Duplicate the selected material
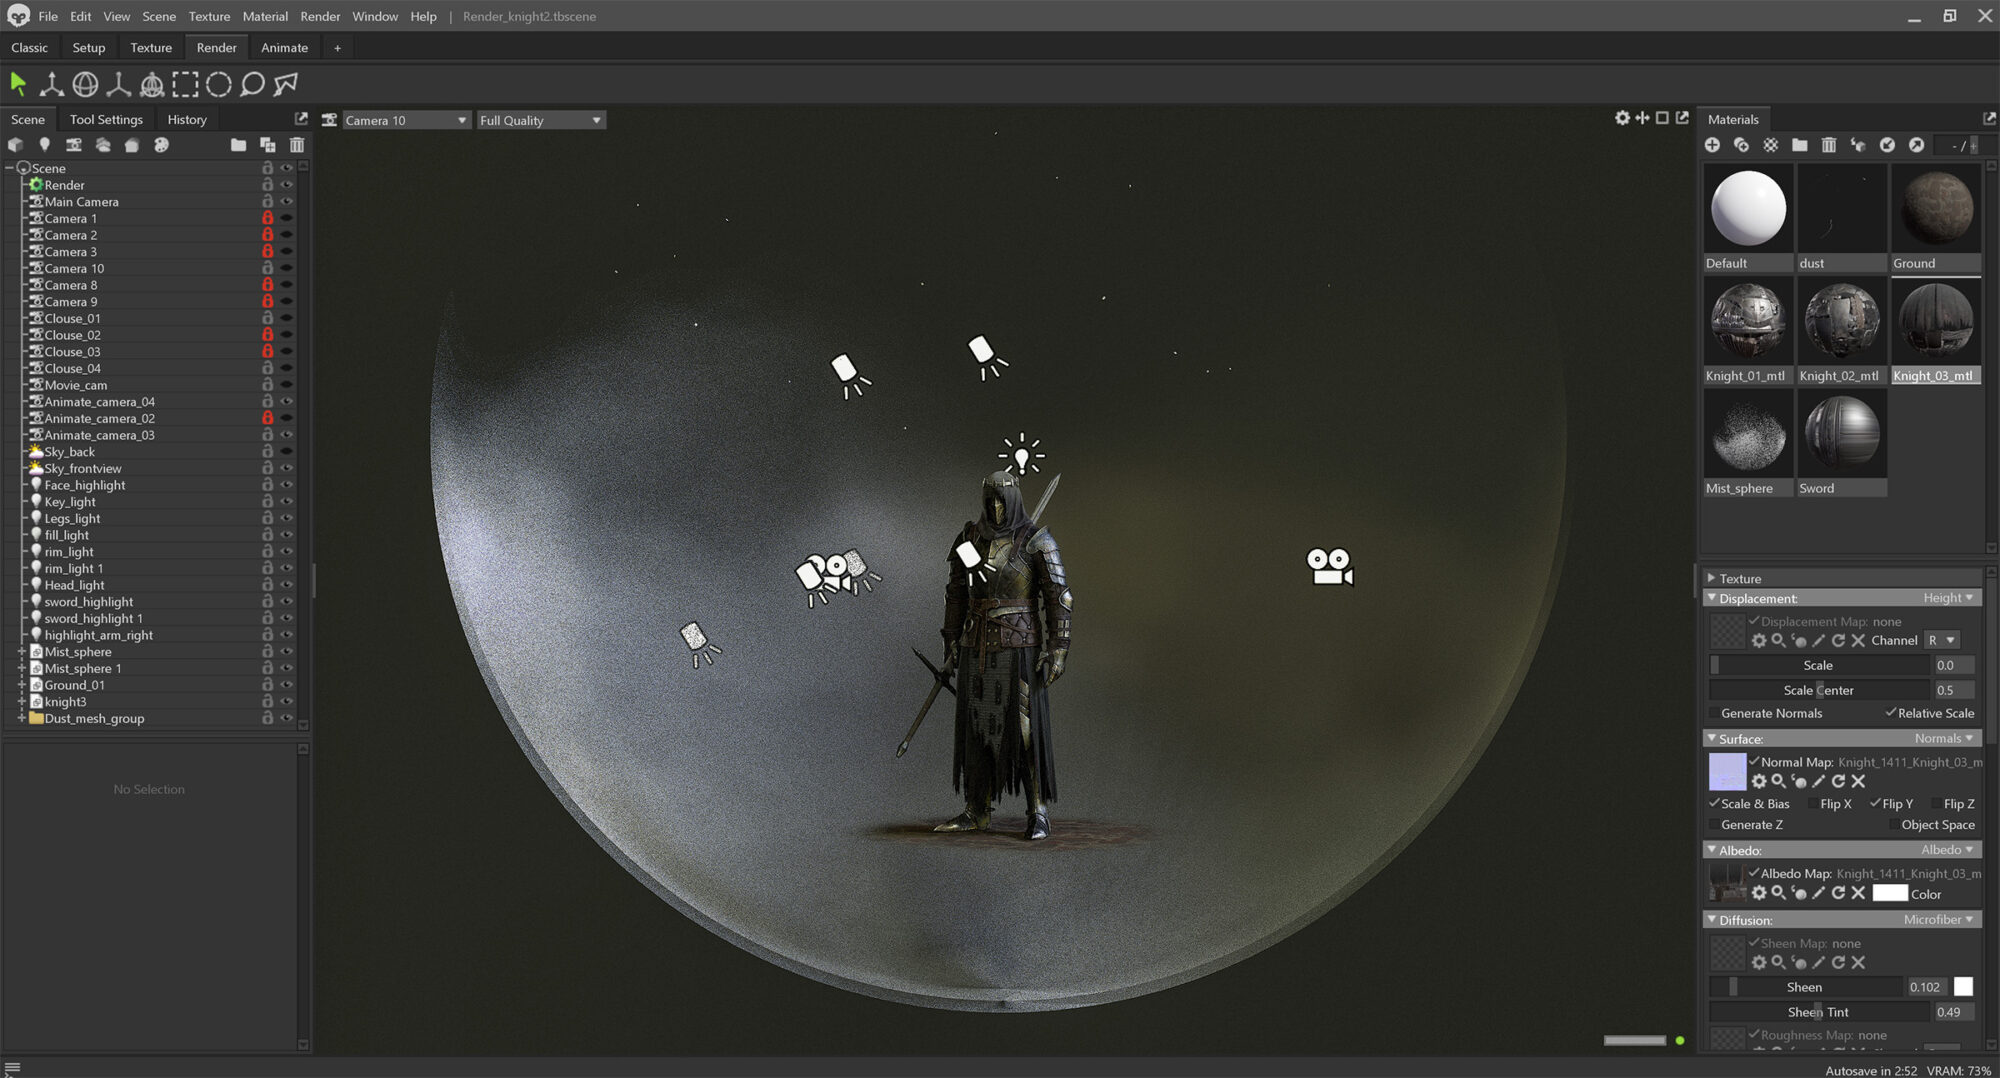Viewport: 2000px width, 1078px height. 1741,145
